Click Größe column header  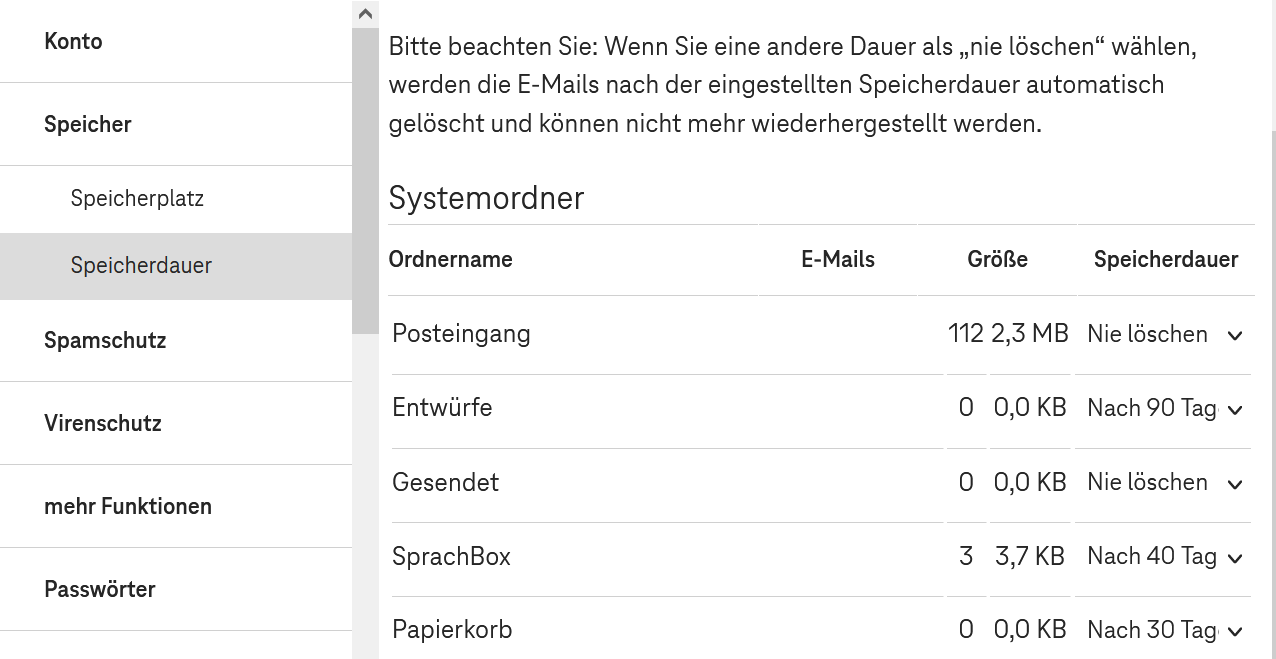(997, 260)
